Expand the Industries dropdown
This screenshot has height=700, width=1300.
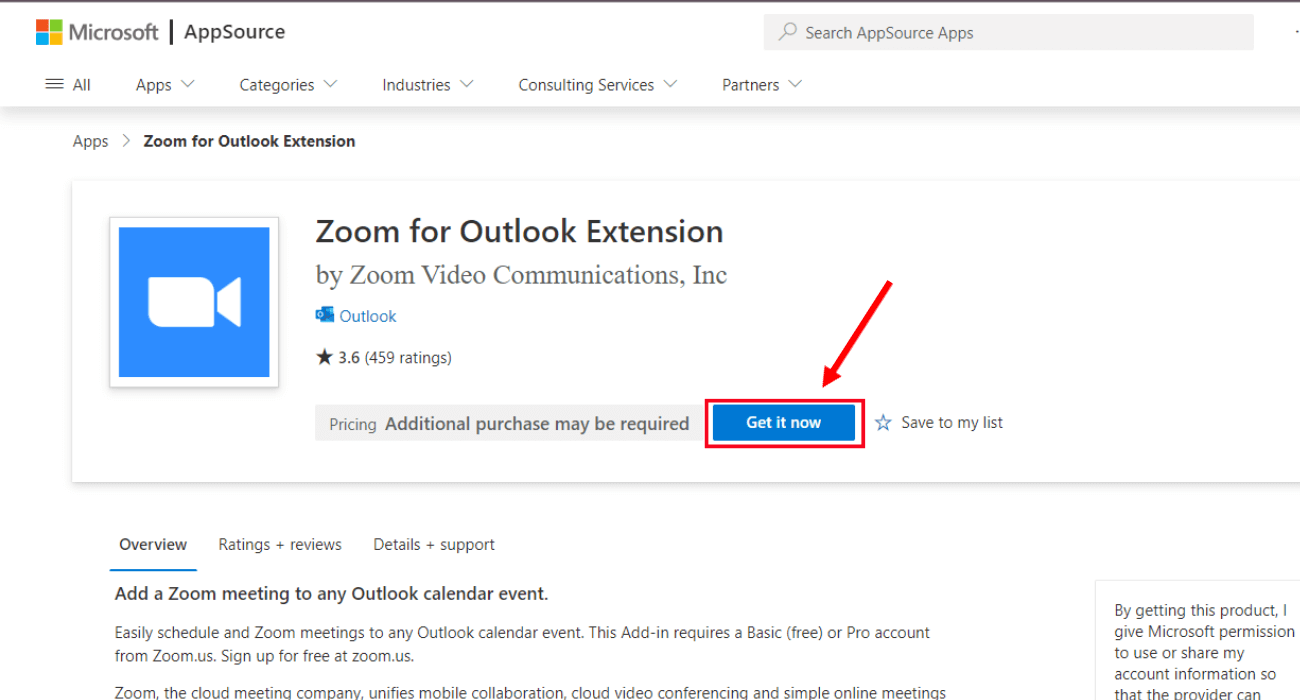click(x=427, y=84)
